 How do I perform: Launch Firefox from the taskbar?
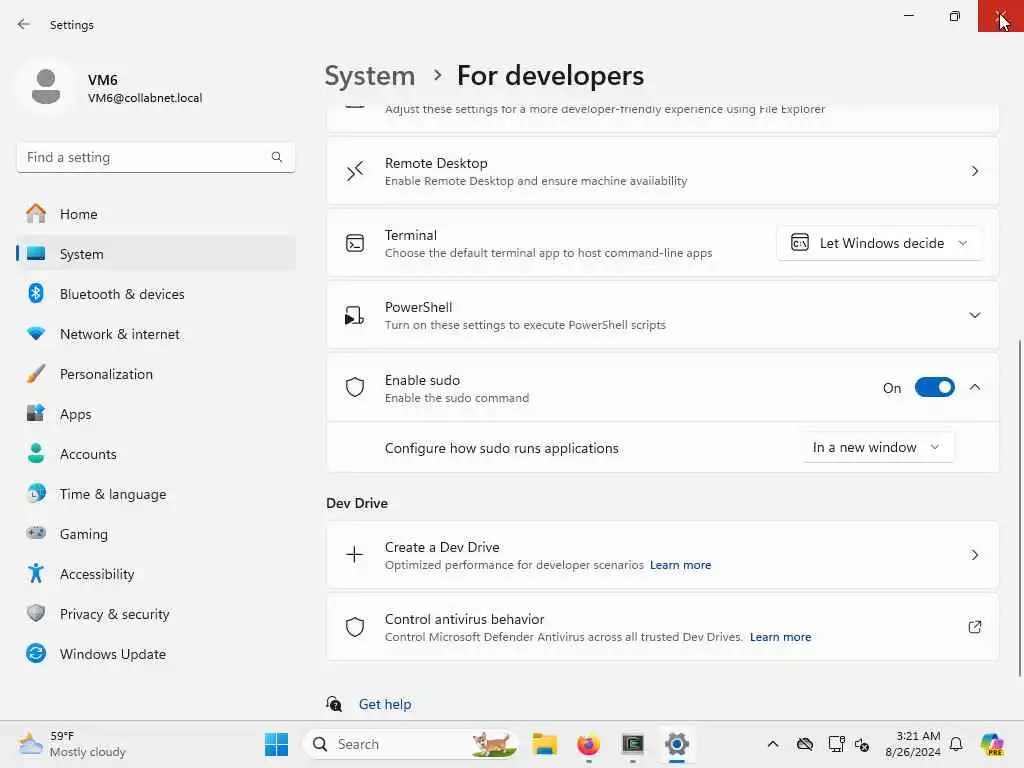coord(588,744)
